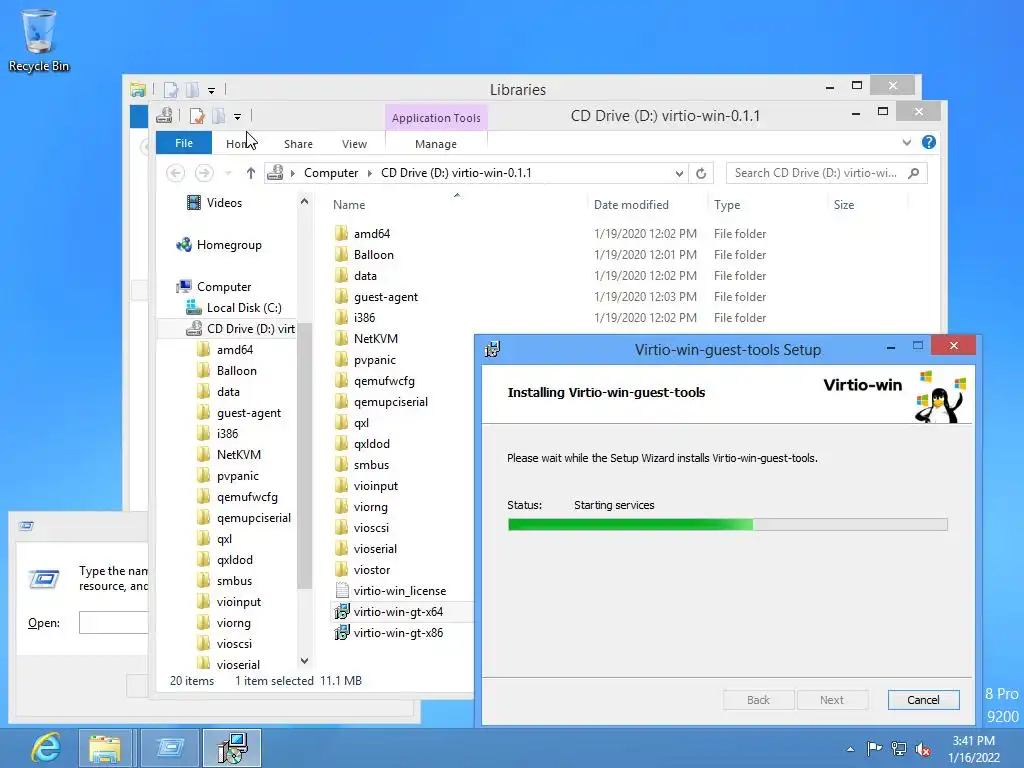Viewport: 1024px width, 768px height.
Task: Open the View ribbon tab
Action: pyautogui.click(x=354, y=144)
